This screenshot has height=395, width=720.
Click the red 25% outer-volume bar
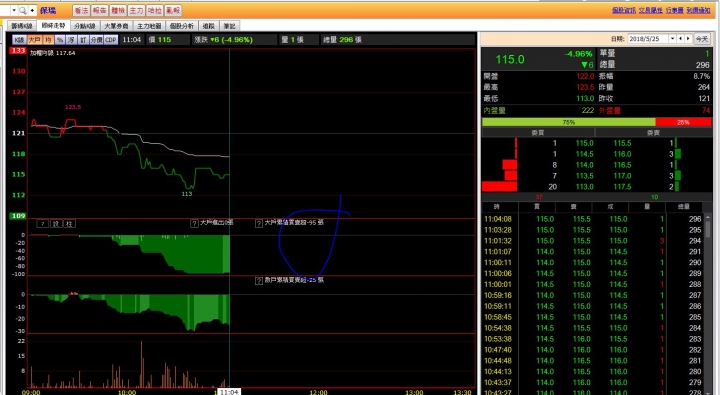coord(683,122)
